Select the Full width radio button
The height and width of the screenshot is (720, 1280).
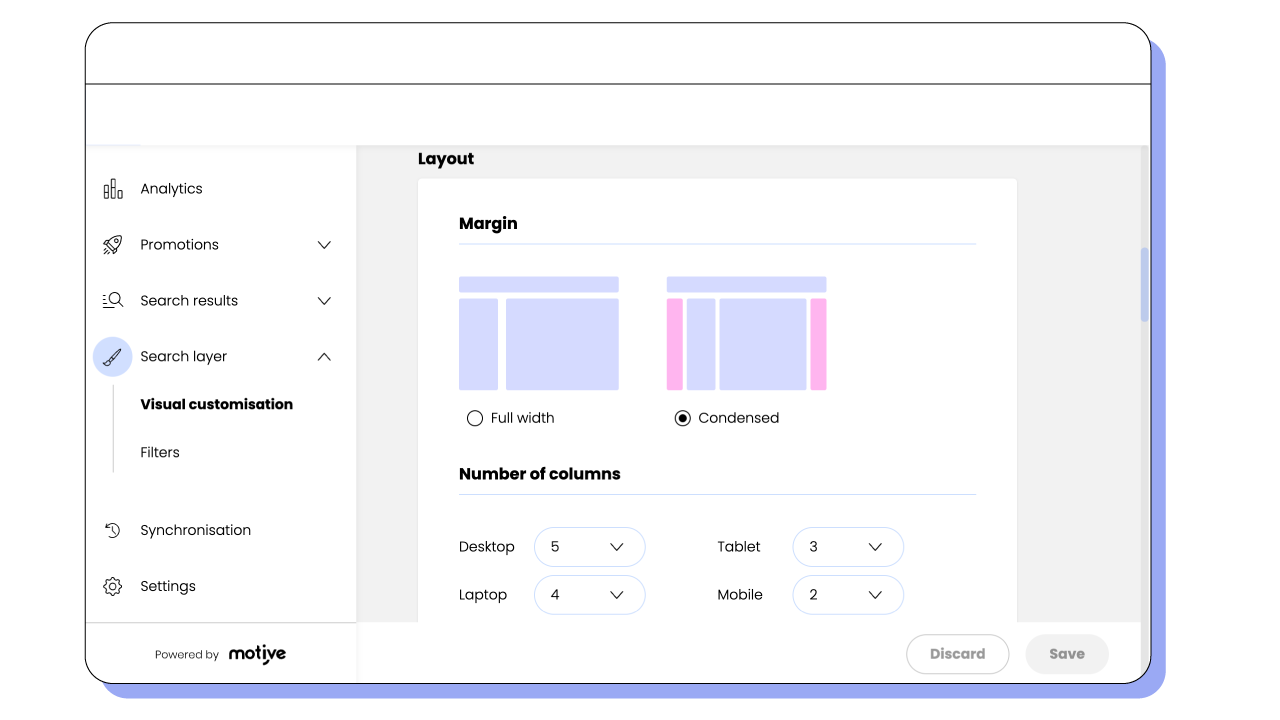click(x=475, y=418)
